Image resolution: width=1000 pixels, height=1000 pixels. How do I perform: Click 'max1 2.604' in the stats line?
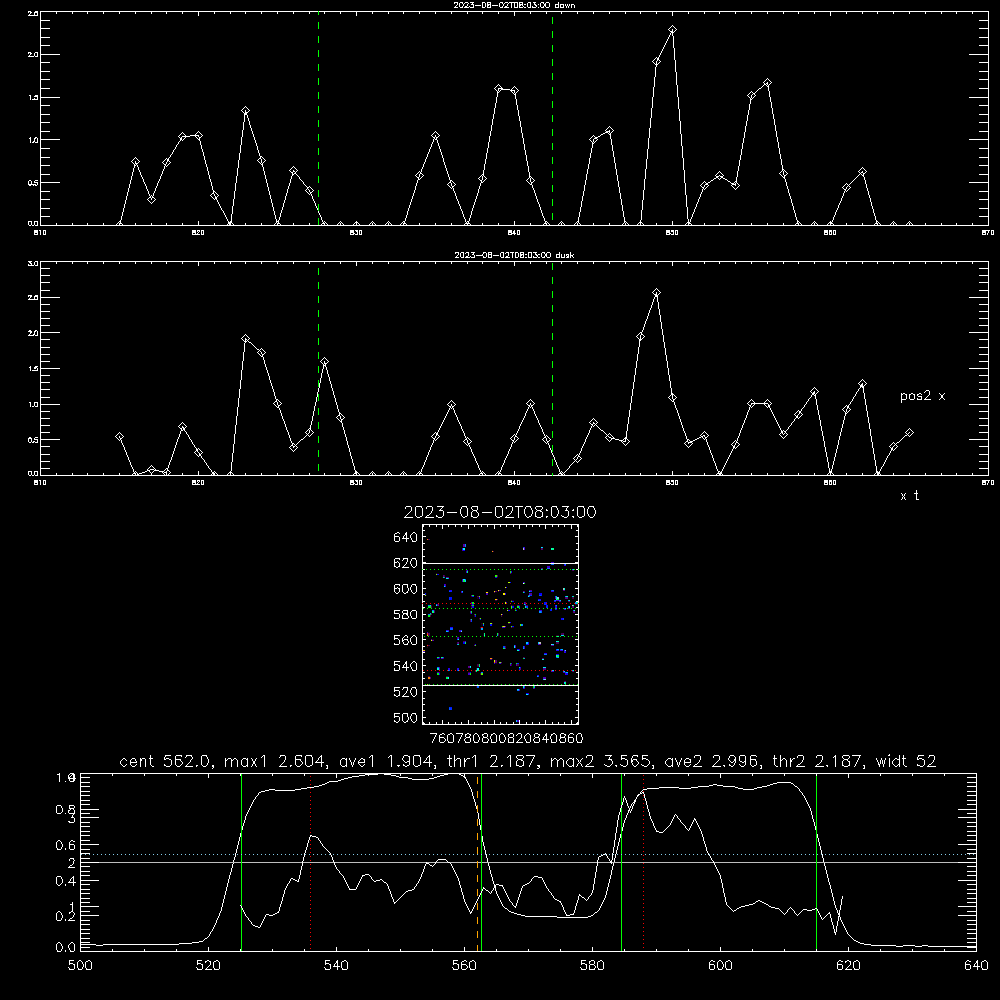(276, 761)
